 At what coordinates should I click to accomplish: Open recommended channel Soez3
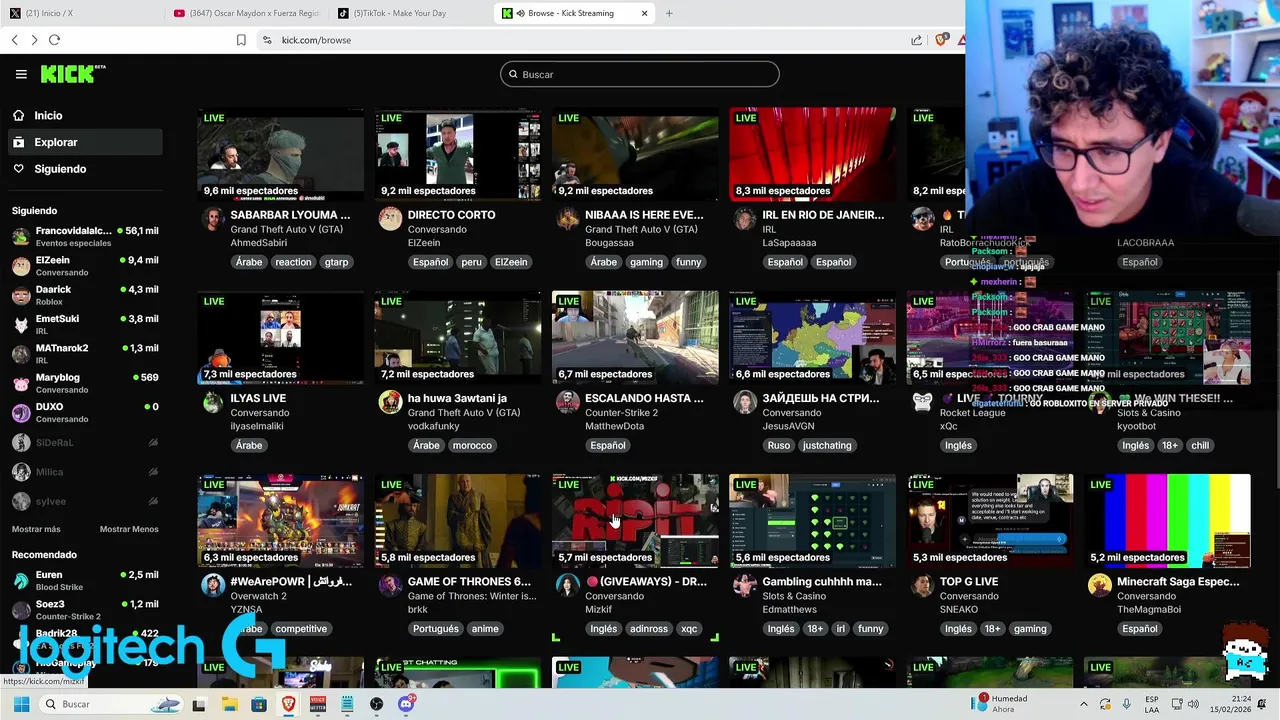[x=85, y=610]
